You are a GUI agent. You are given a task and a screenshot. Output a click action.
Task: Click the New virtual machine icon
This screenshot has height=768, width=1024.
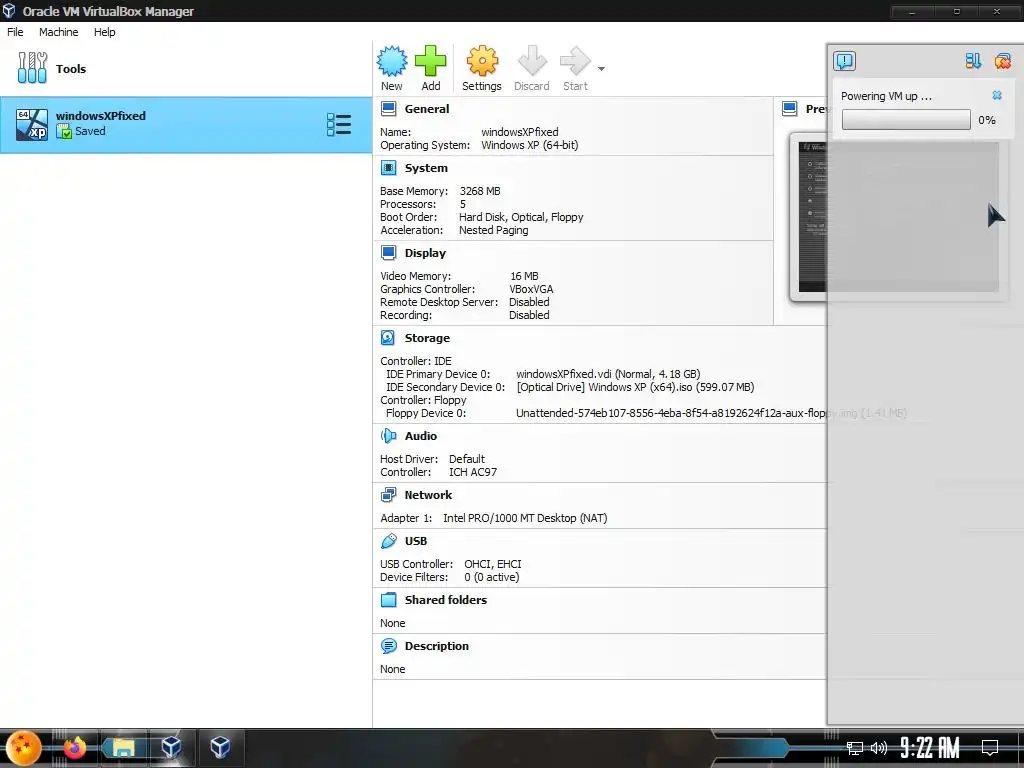[392, 61]
